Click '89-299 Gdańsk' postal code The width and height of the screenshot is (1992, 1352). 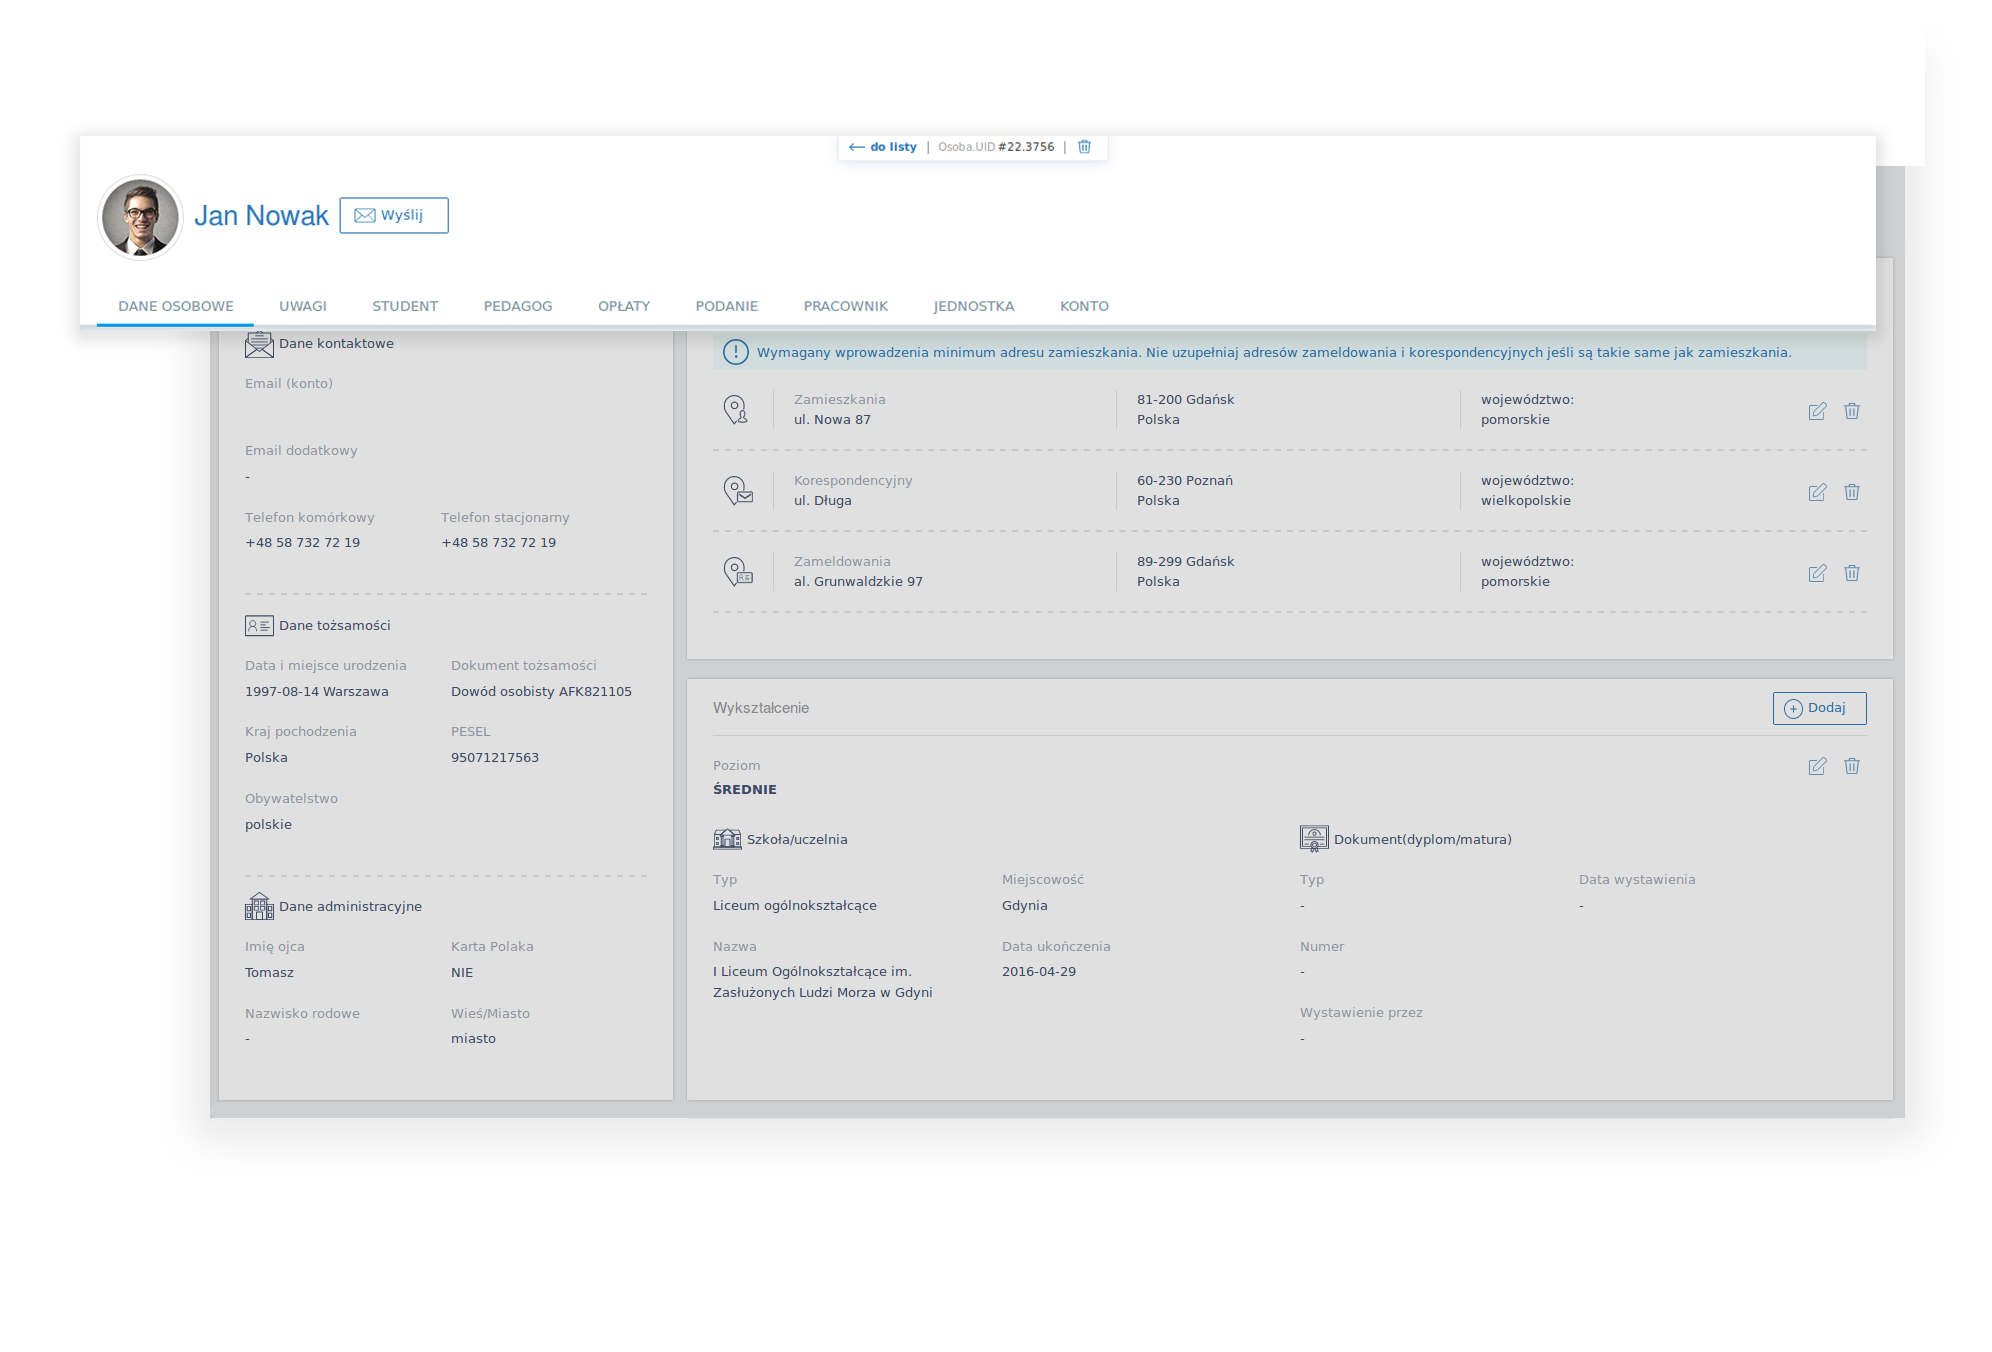pyautogui.click(x=1186, y=562)
